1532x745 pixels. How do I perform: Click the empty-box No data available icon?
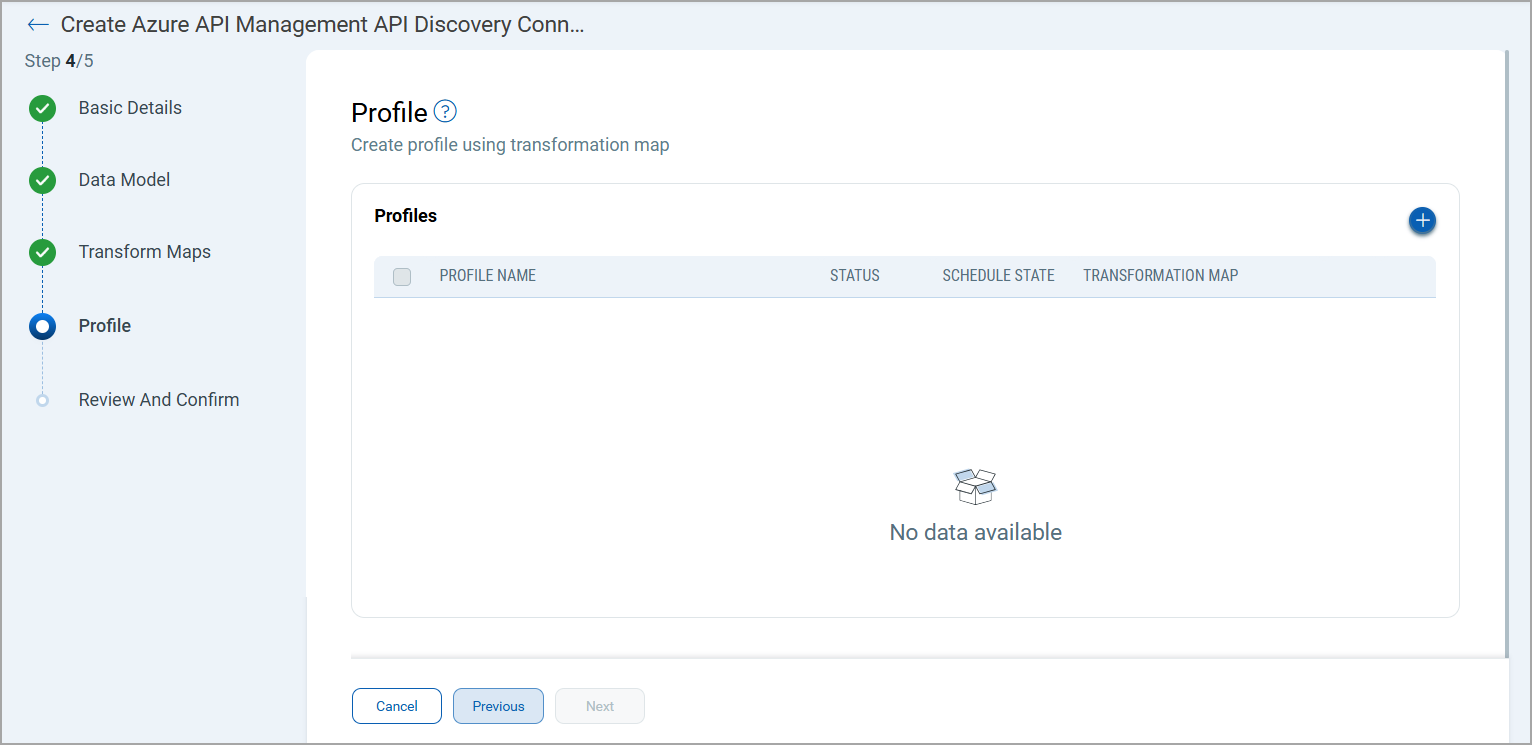click(975, 486)
